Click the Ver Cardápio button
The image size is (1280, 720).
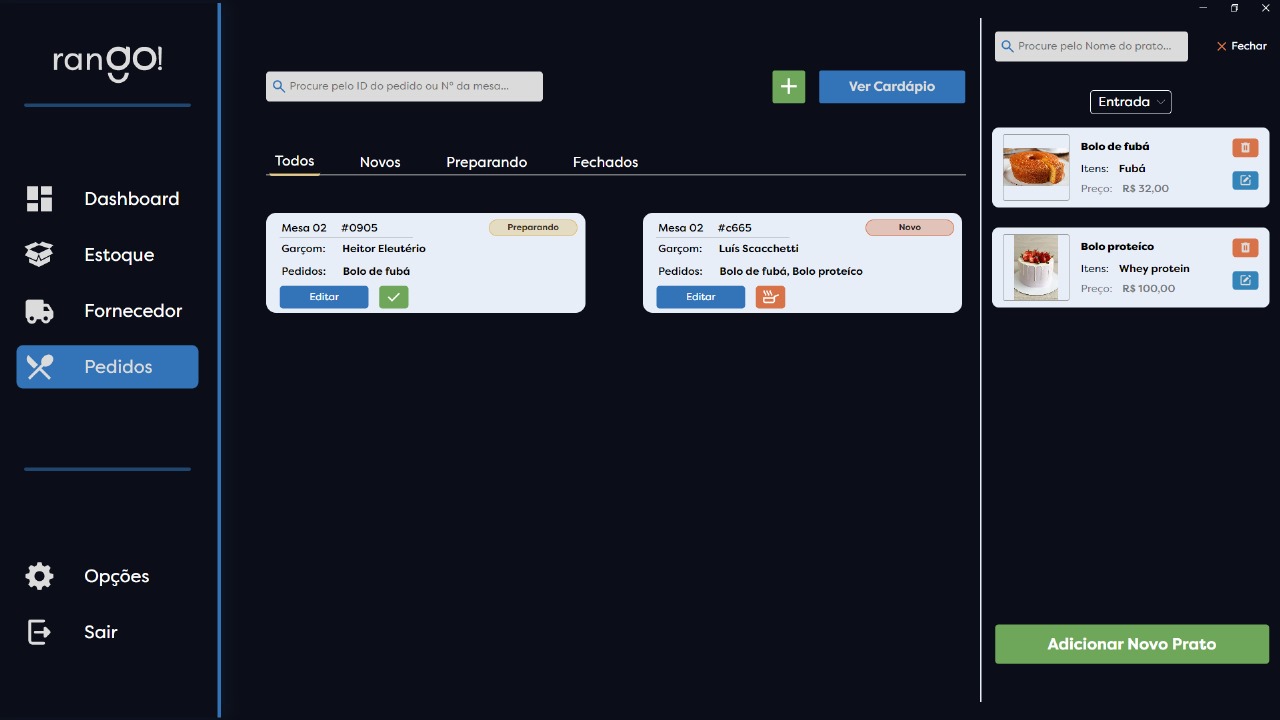pyautogui.click(x=891, y=87)
